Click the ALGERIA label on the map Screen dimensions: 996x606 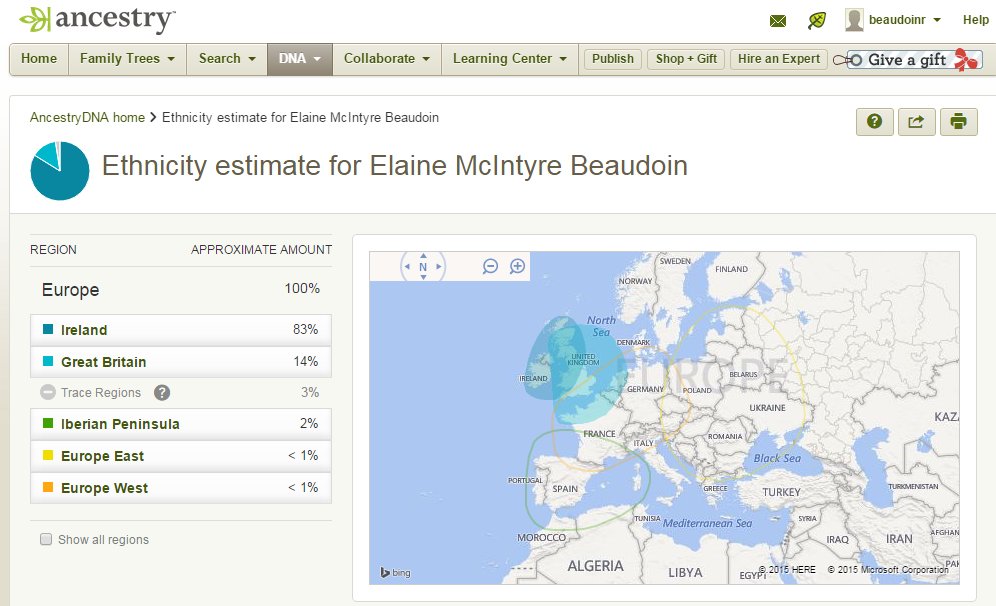[595, 566]
